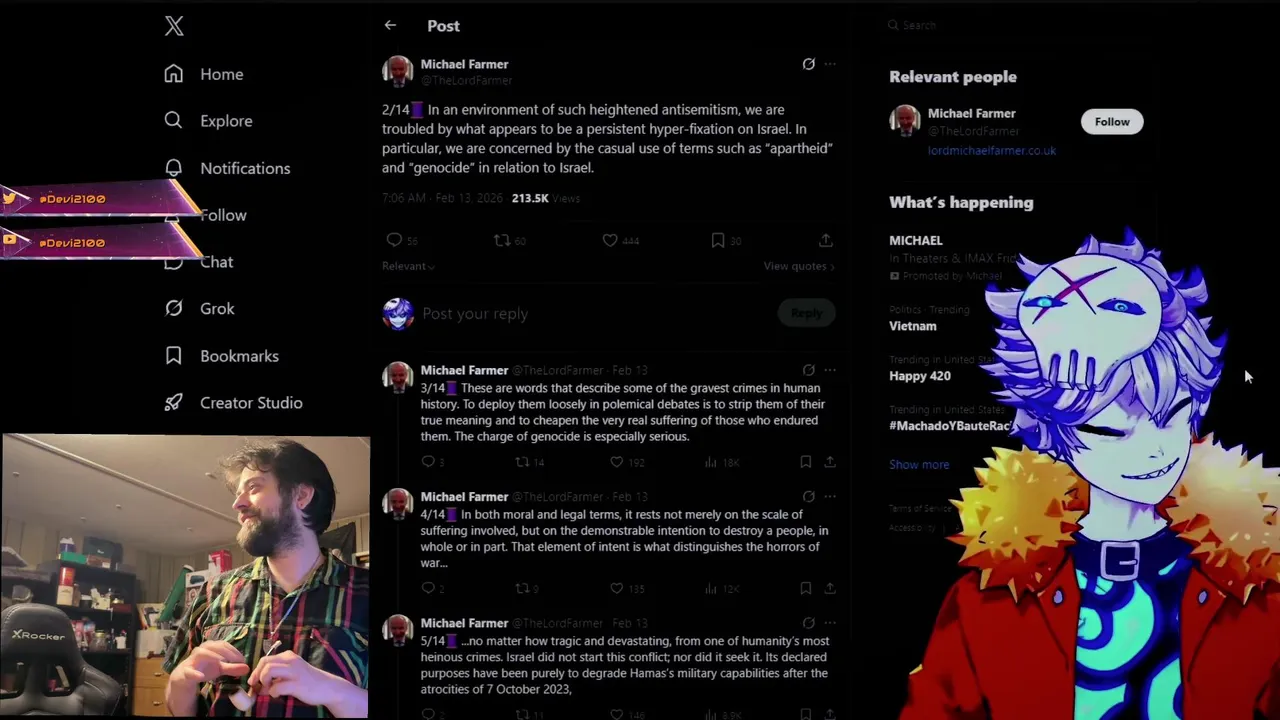This screenshot has width=1280, height=720.
Task: Open lordmichaelfarmer.co.uk link
Action: point(991,151)
